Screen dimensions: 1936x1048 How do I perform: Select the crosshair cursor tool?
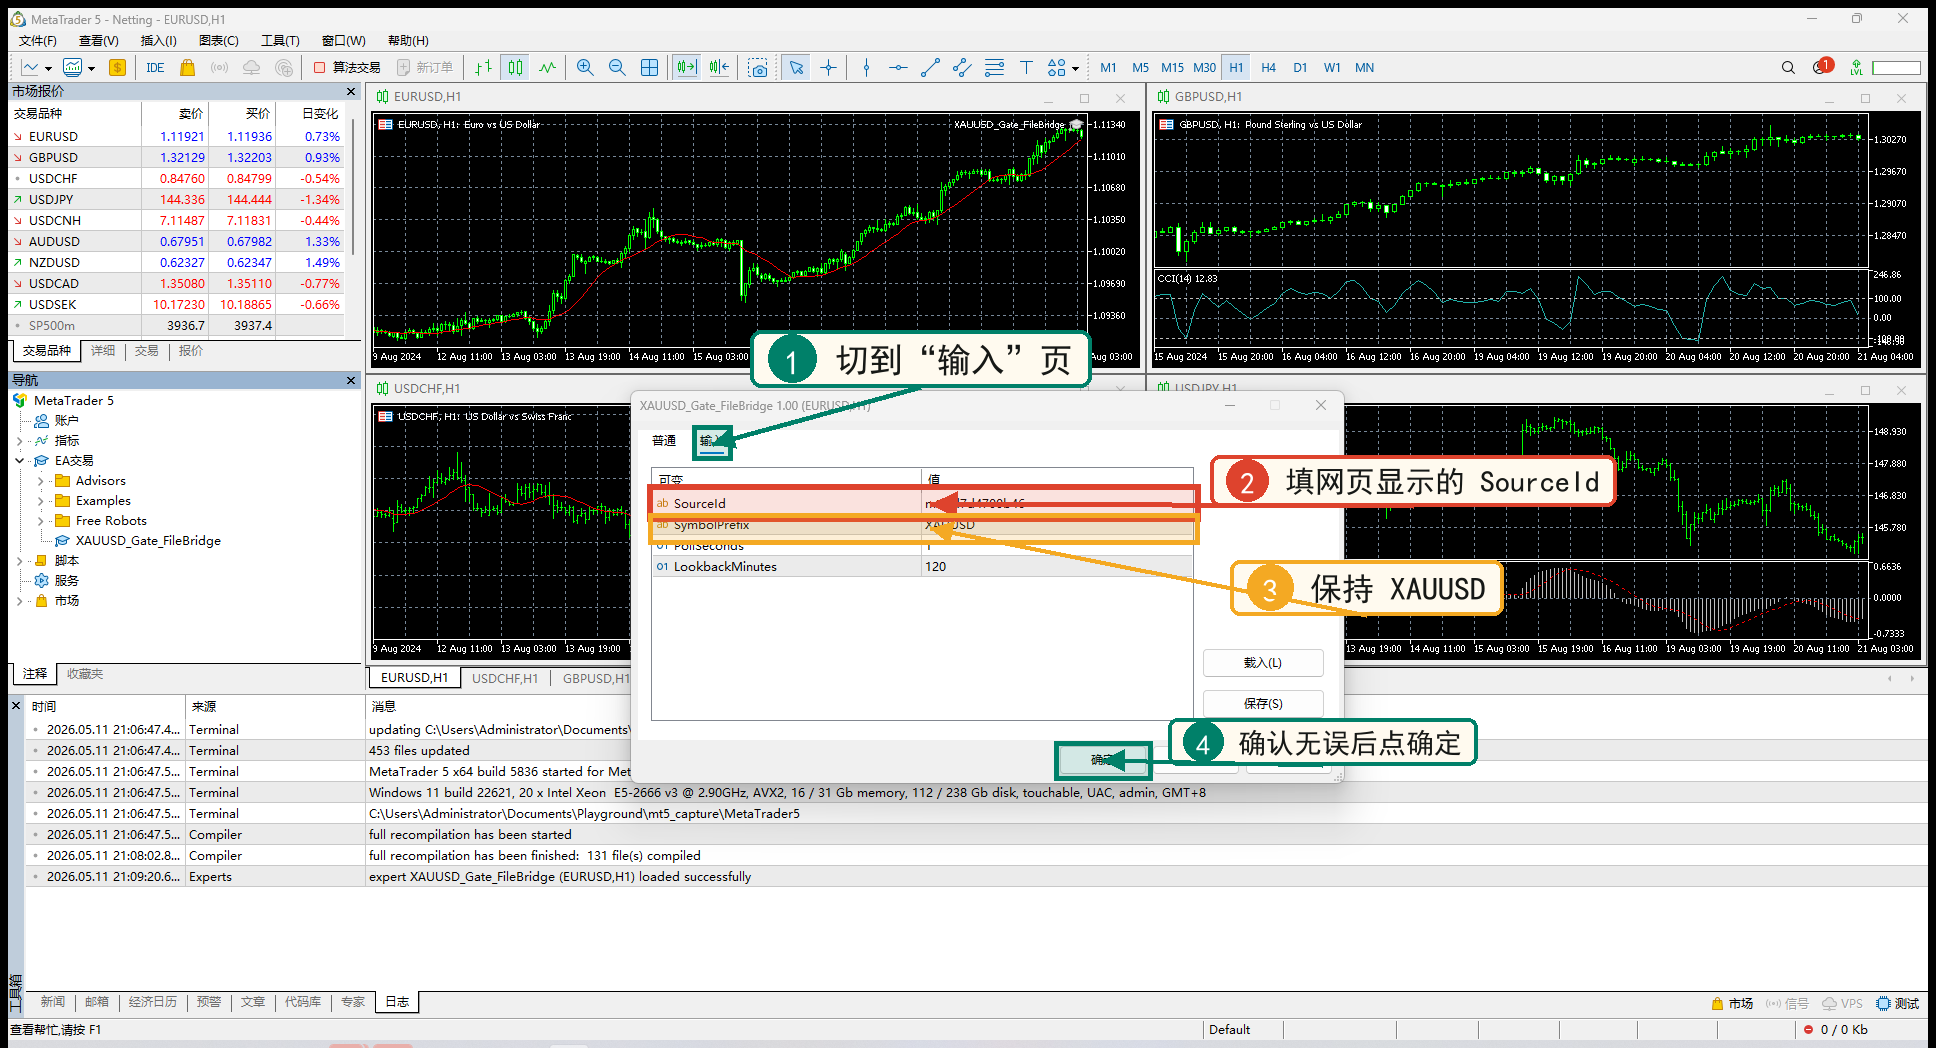click(x=828, y=67)
